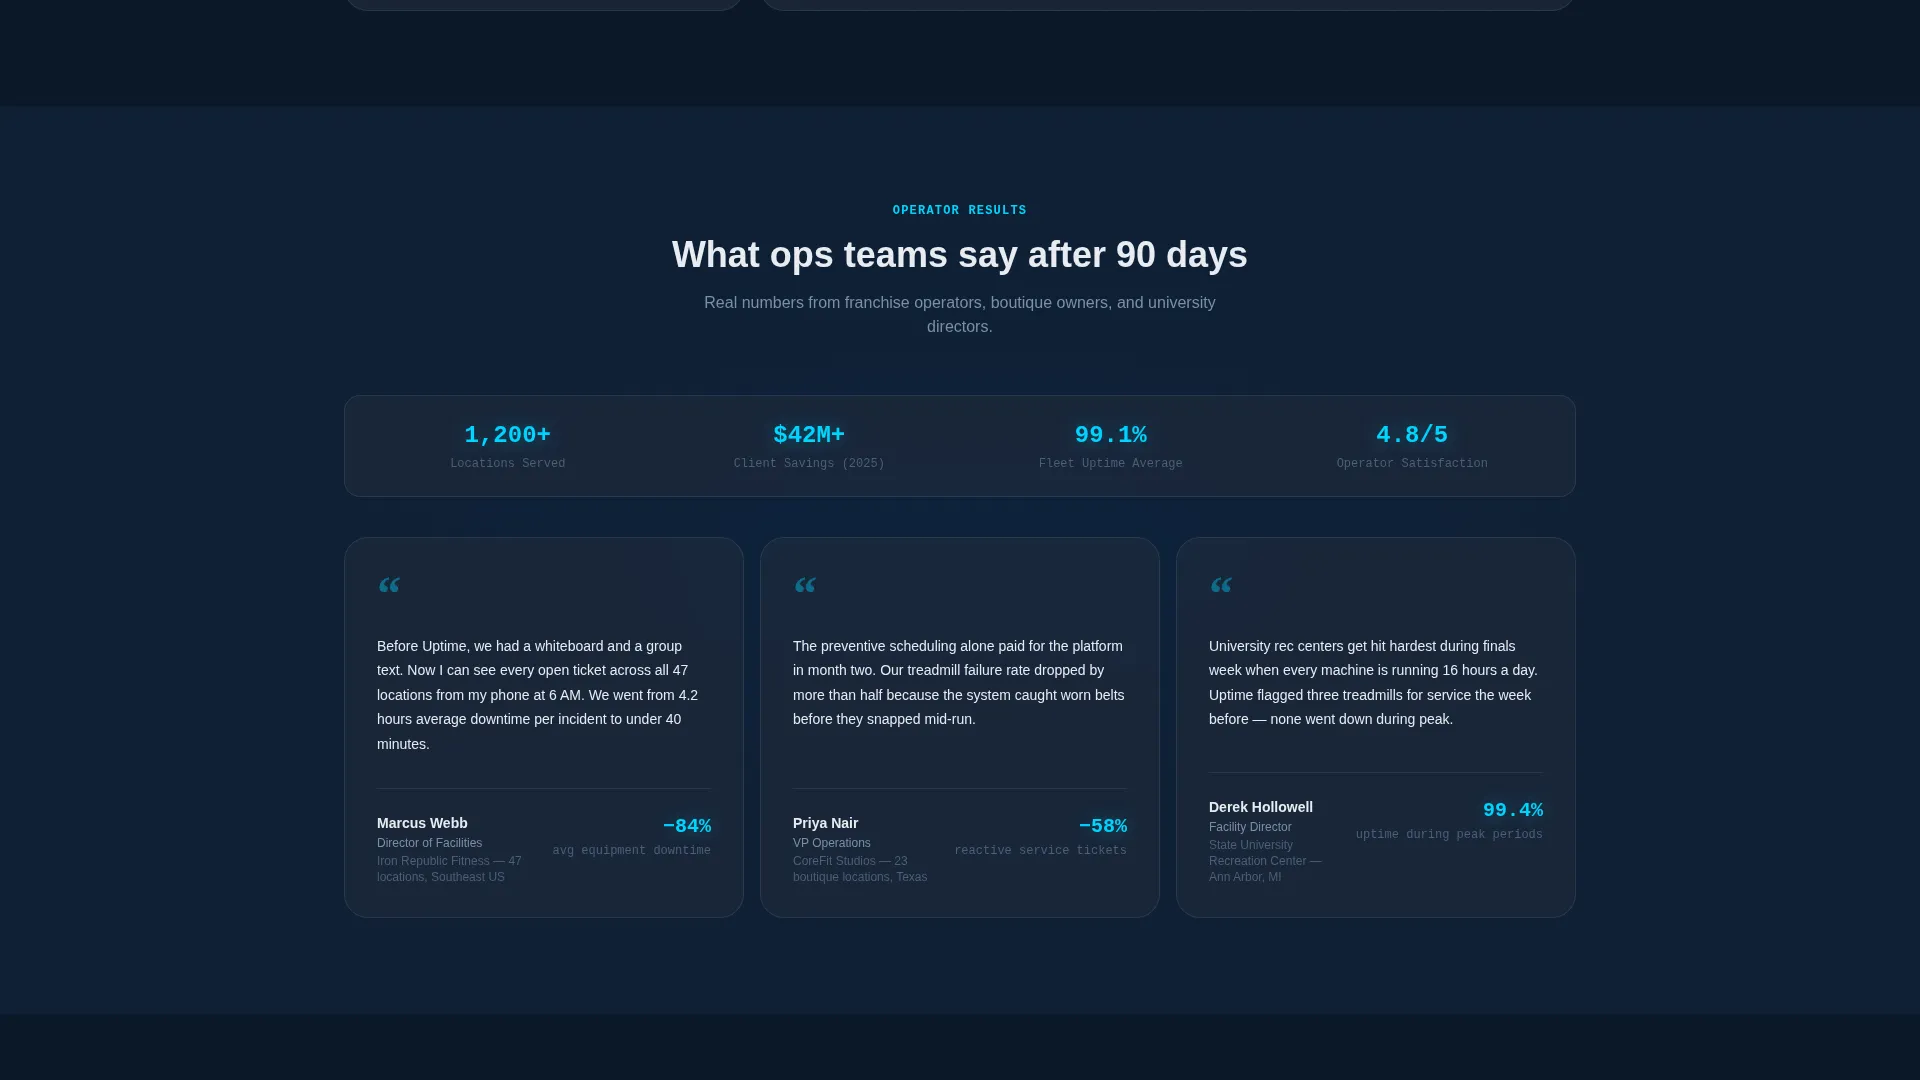Screen dimensions: 1920x1080
Task: Click the 'Operator Satisfaction' label
Action: 1412,464
